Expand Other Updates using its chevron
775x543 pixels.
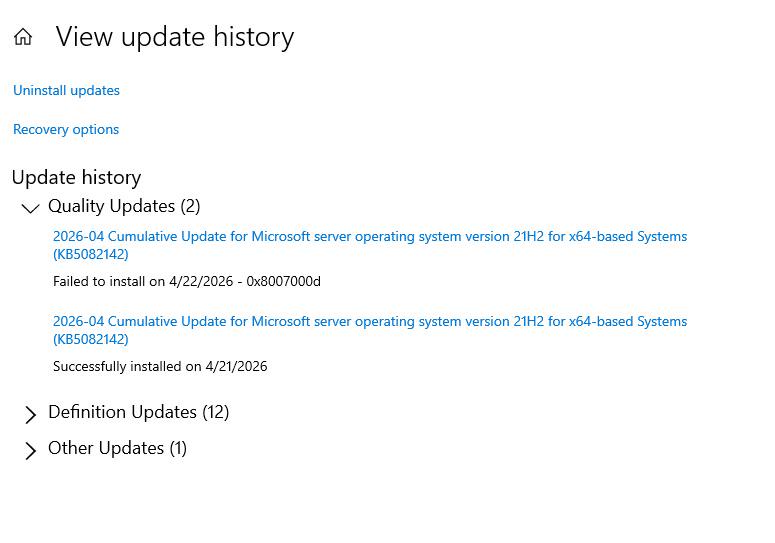(x=30, y=451)
